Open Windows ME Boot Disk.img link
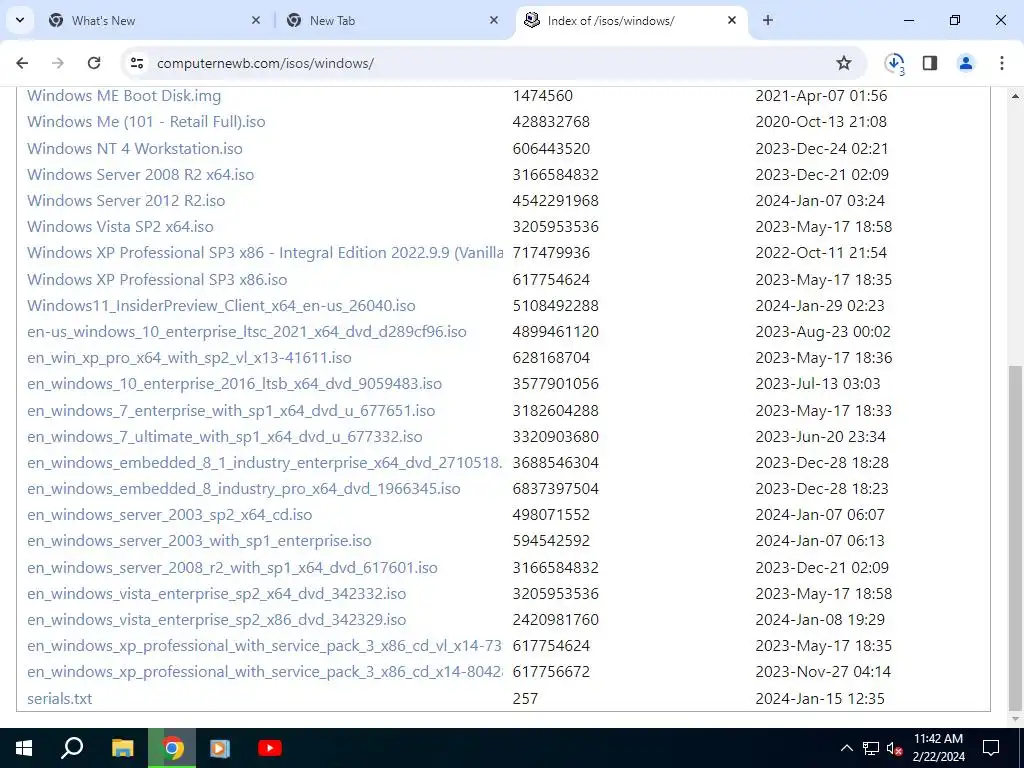 pos(124,96)
